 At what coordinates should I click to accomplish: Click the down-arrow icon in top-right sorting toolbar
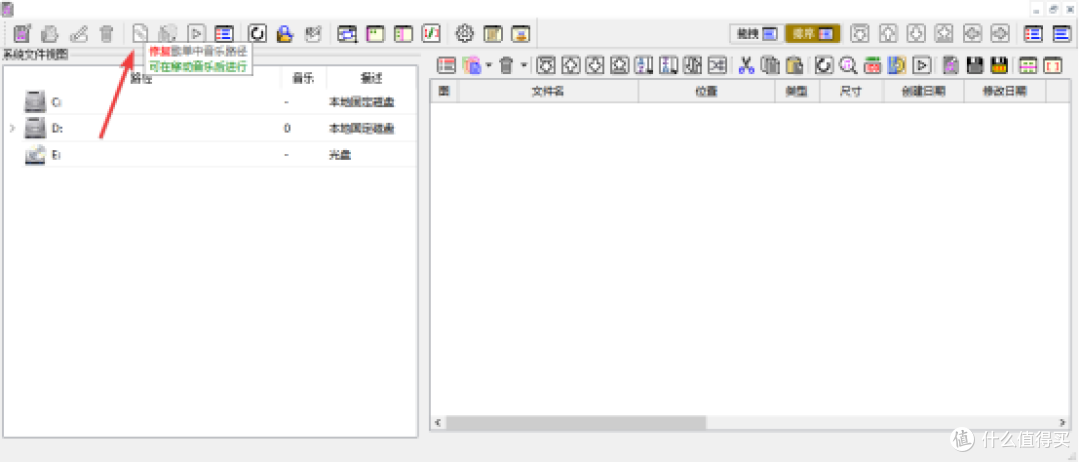916,32
